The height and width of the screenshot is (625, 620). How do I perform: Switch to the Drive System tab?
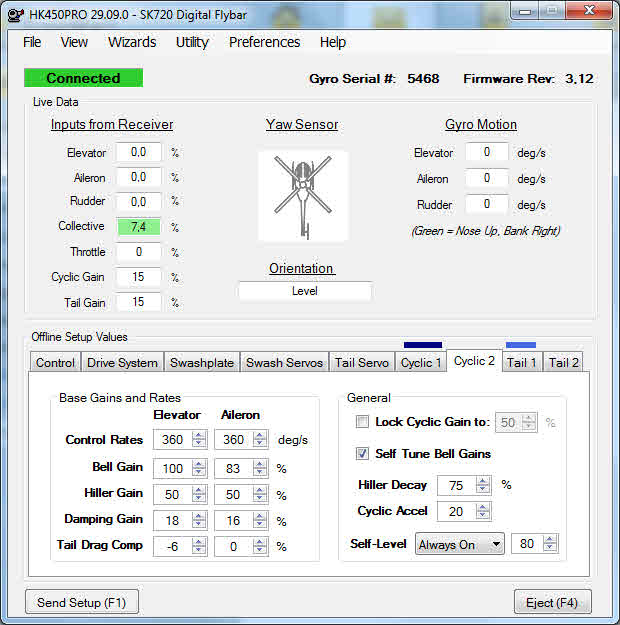tap(122, 362)
